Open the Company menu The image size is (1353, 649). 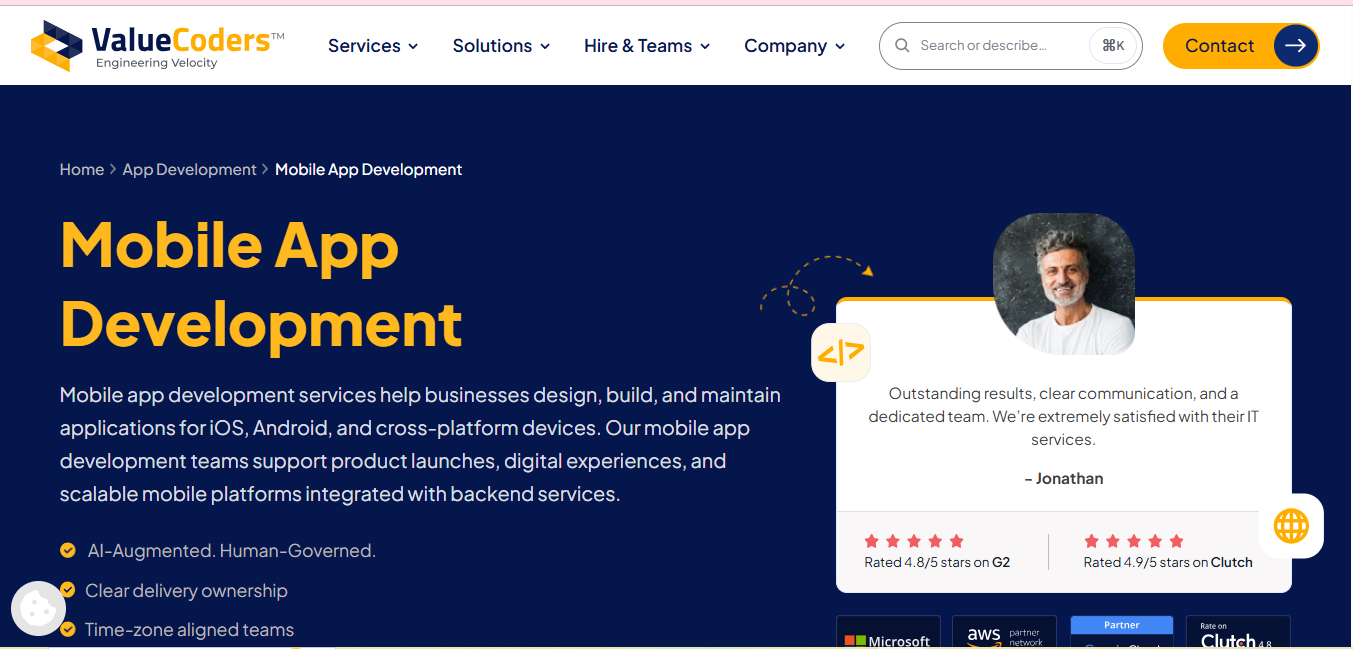click(795, 46)
